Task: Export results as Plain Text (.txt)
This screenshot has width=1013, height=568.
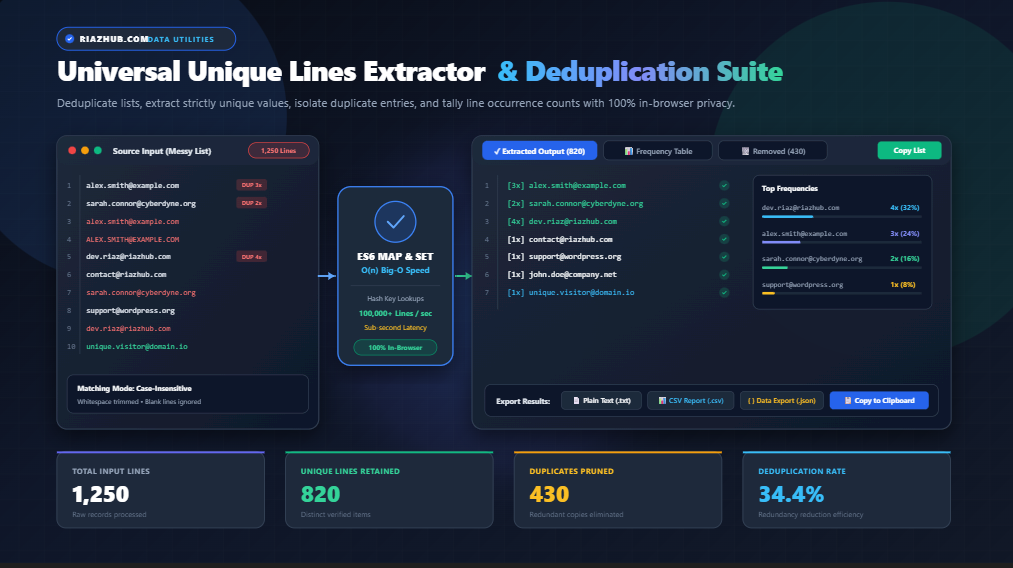Action: pos(601,401)
